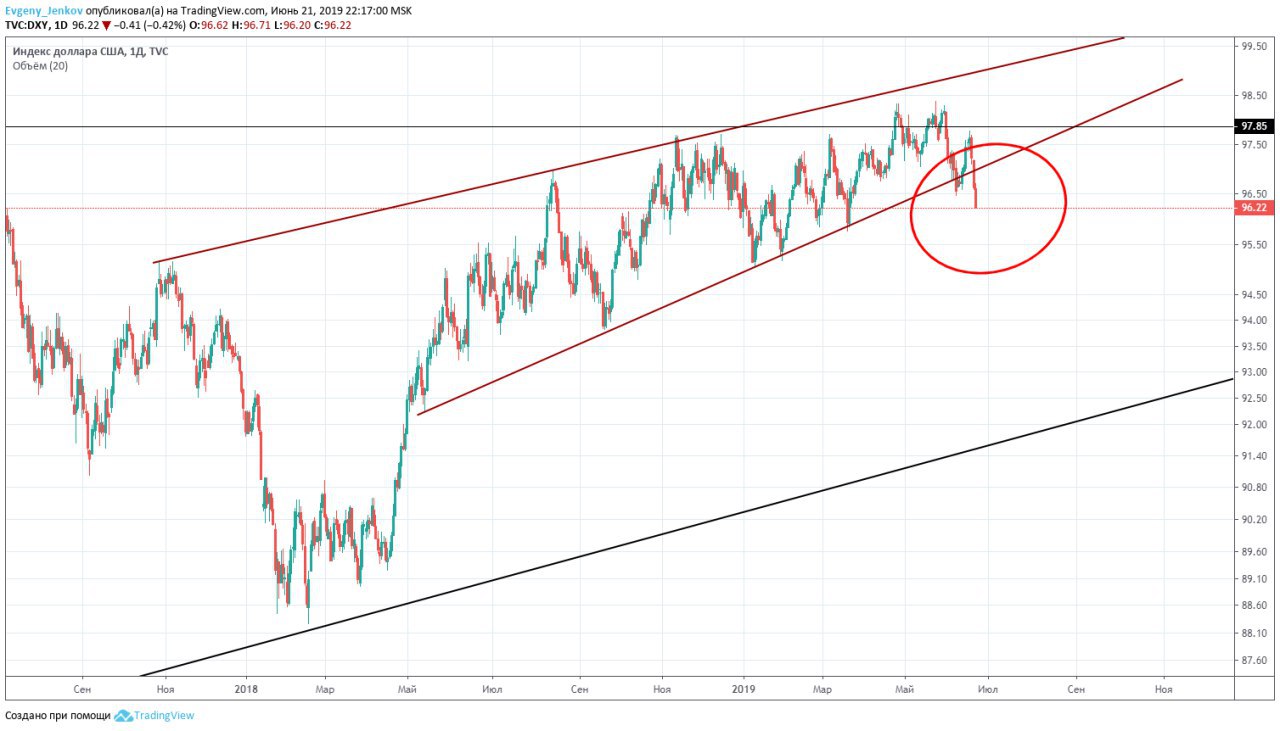1280x731 pixels.
Task: Click the 89.10 price axis value
Action: coord(1255,579)
